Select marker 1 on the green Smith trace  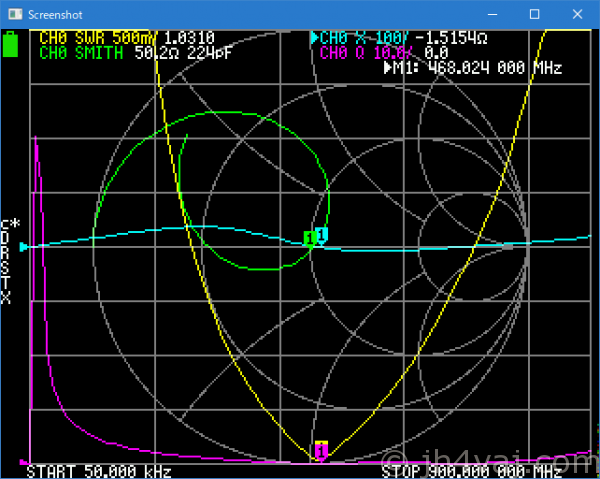[310, 239]
